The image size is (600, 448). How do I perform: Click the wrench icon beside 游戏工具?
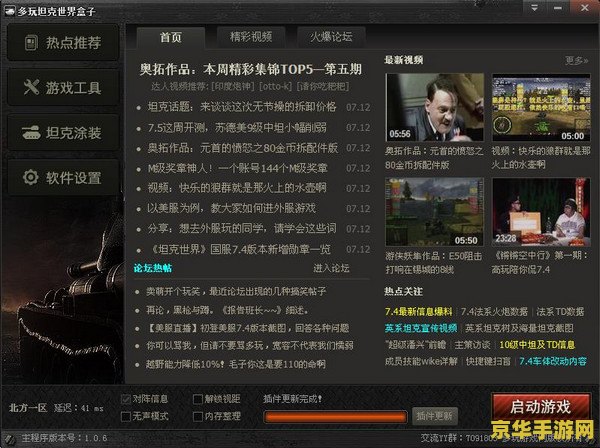[x=31, y=87]
